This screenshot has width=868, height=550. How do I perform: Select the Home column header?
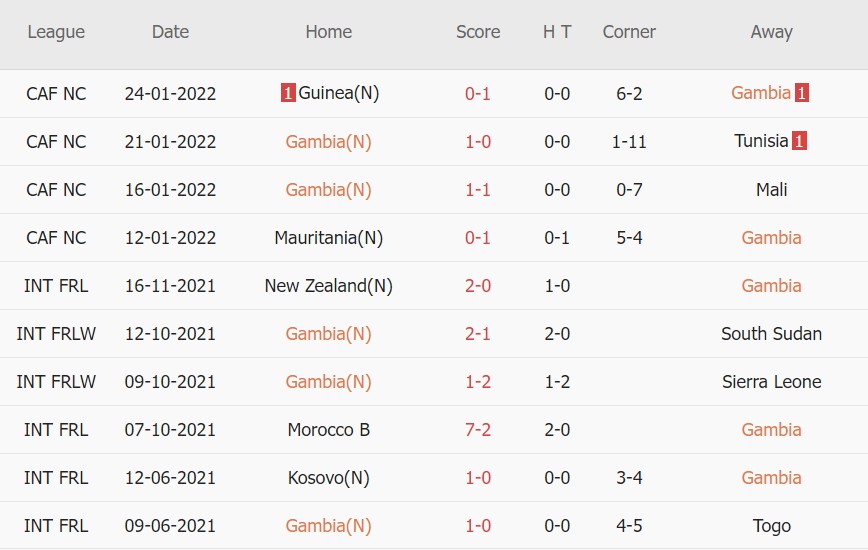coord(328,32)
